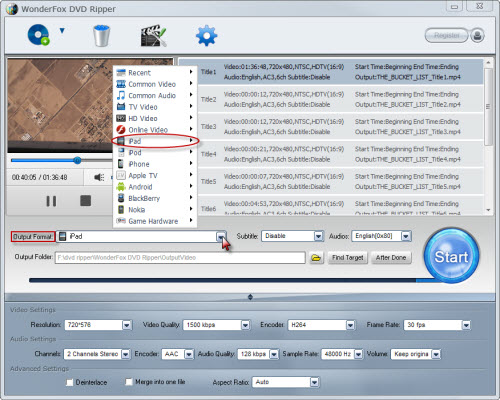Open settings gear icon in toolbar
The image size is (500, 400).
[206, 35]
